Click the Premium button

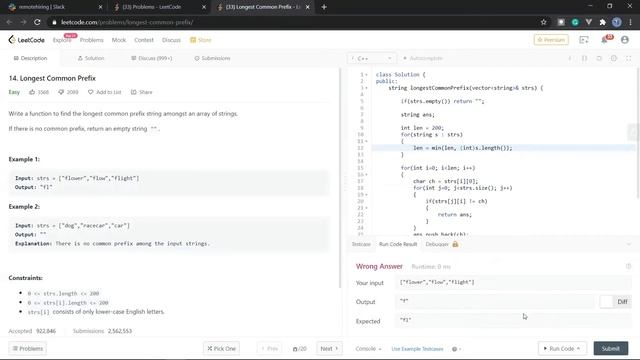coord(551,40)
